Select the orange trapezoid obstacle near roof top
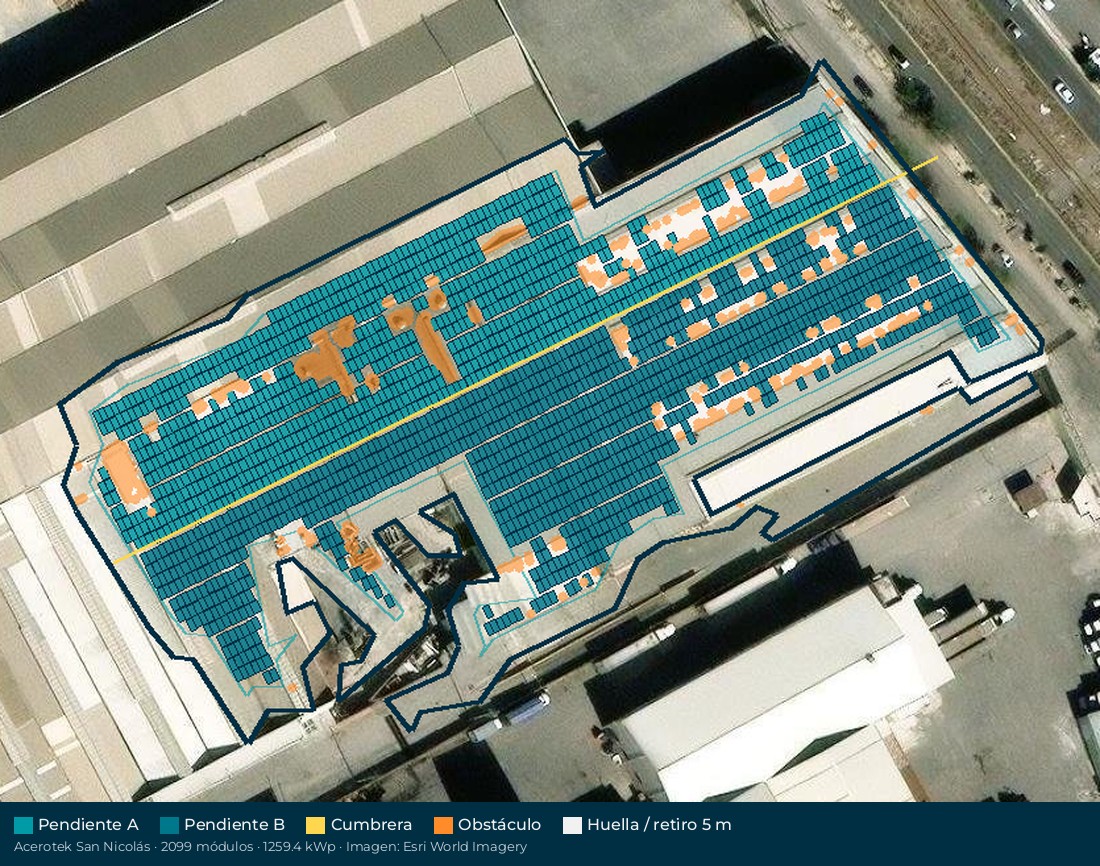Screen dimensions: 1100x866 [502, 237]
